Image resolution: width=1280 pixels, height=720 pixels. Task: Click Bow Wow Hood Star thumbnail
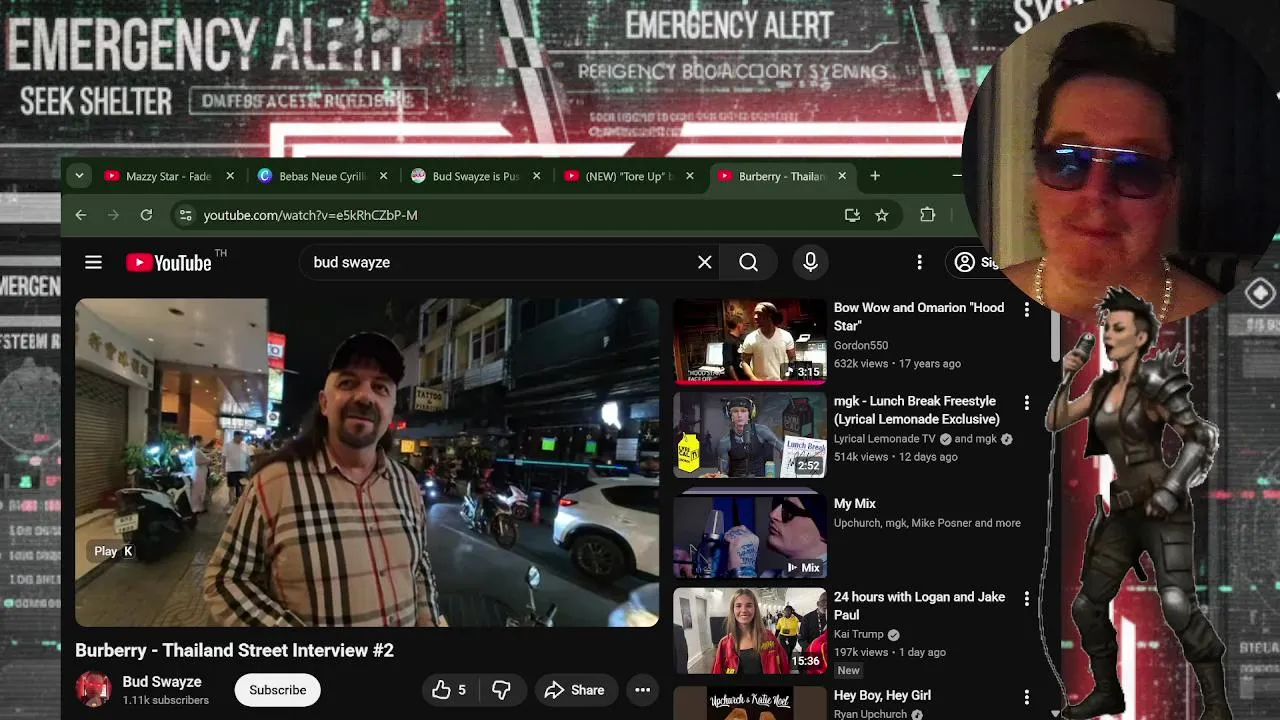pyautogui.click(x=750, y=341)
